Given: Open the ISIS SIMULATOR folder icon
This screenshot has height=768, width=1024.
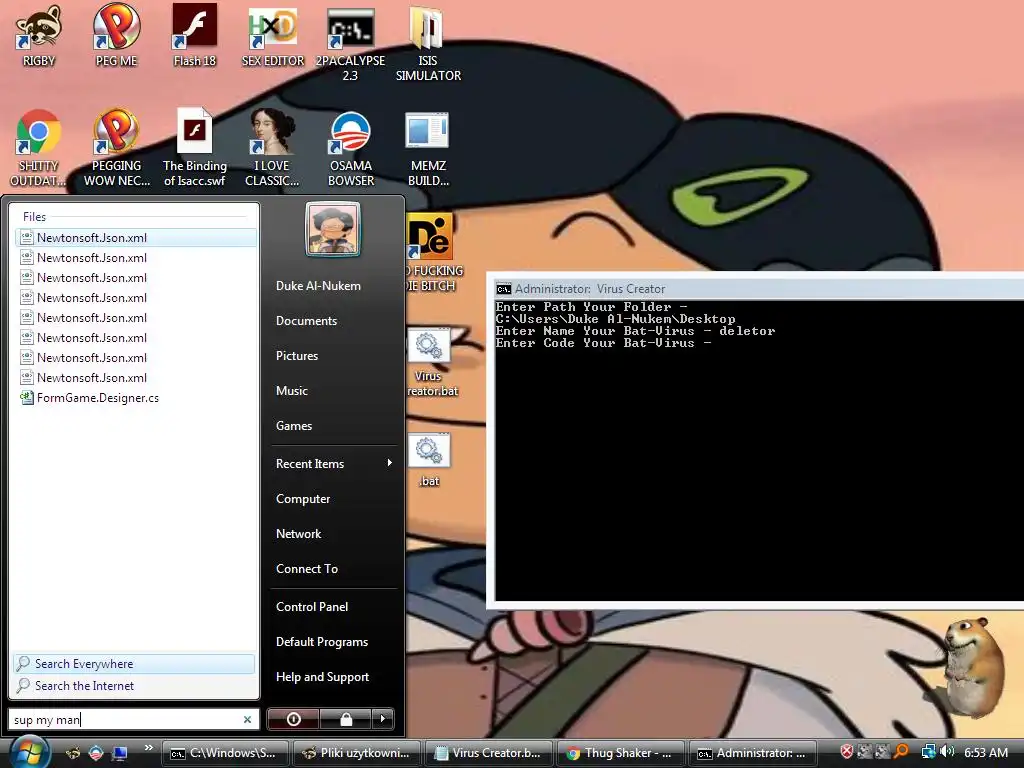Looking at the screenshot, I should pyautogui.click(x=428, y=42).
